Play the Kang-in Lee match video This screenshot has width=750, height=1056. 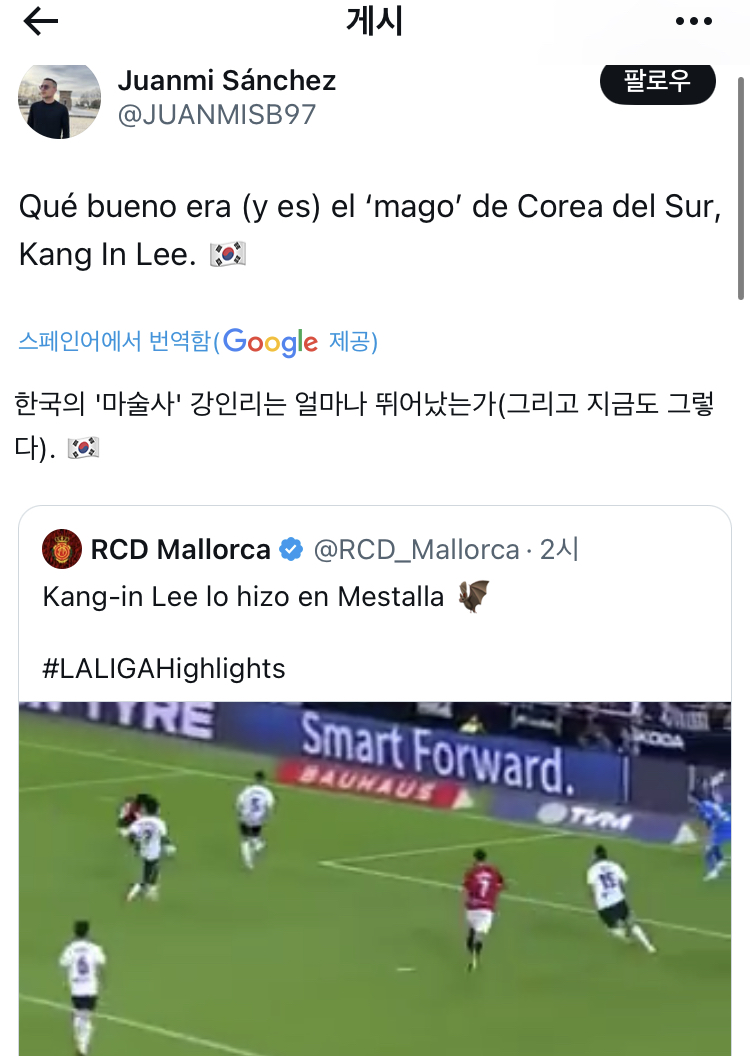click(x=375, y=878)
